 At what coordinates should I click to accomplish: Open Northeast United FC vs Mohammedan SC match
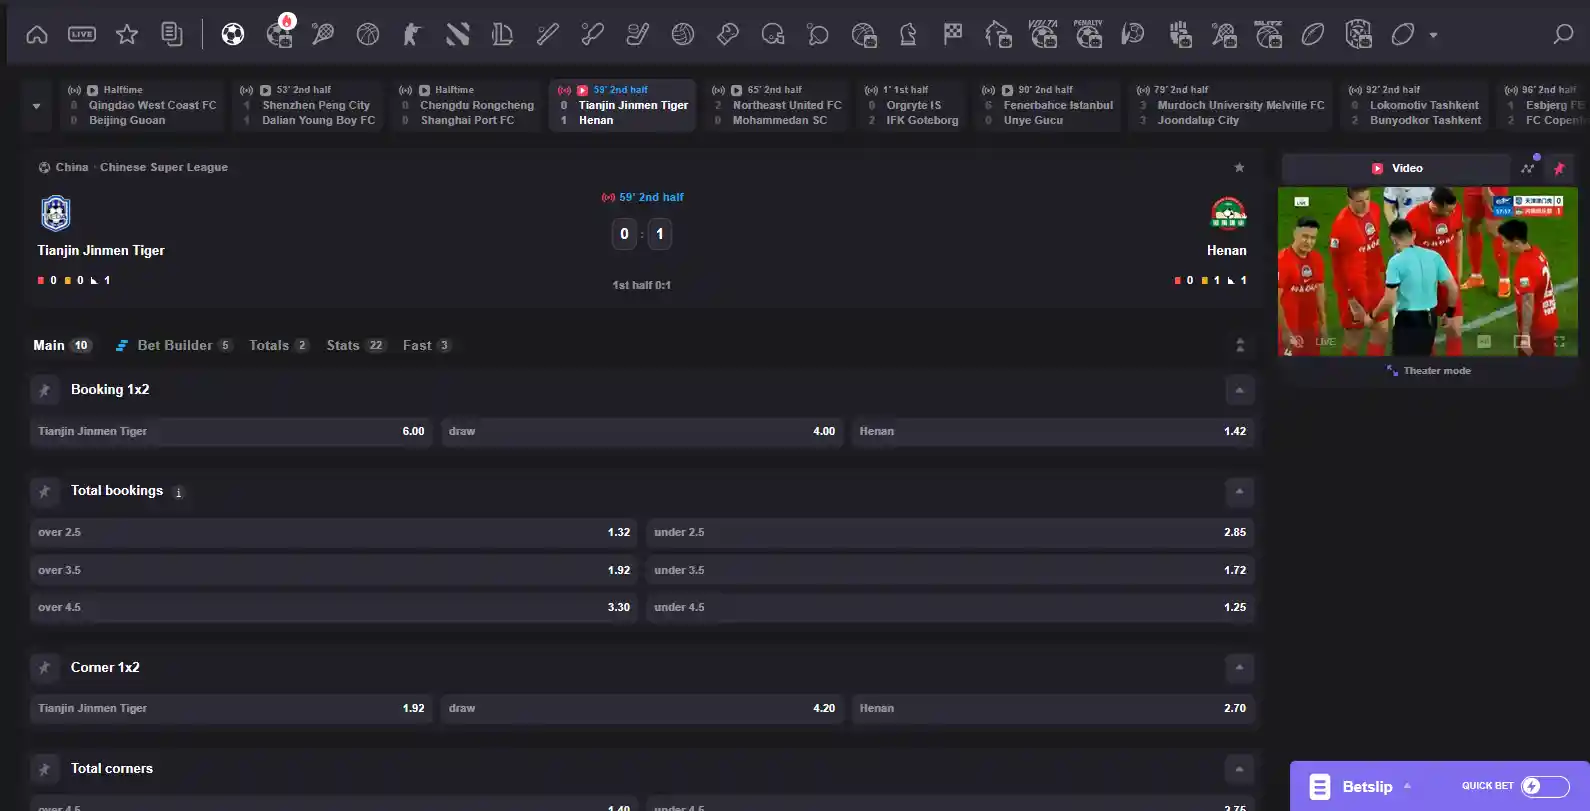tap(777, 106)
